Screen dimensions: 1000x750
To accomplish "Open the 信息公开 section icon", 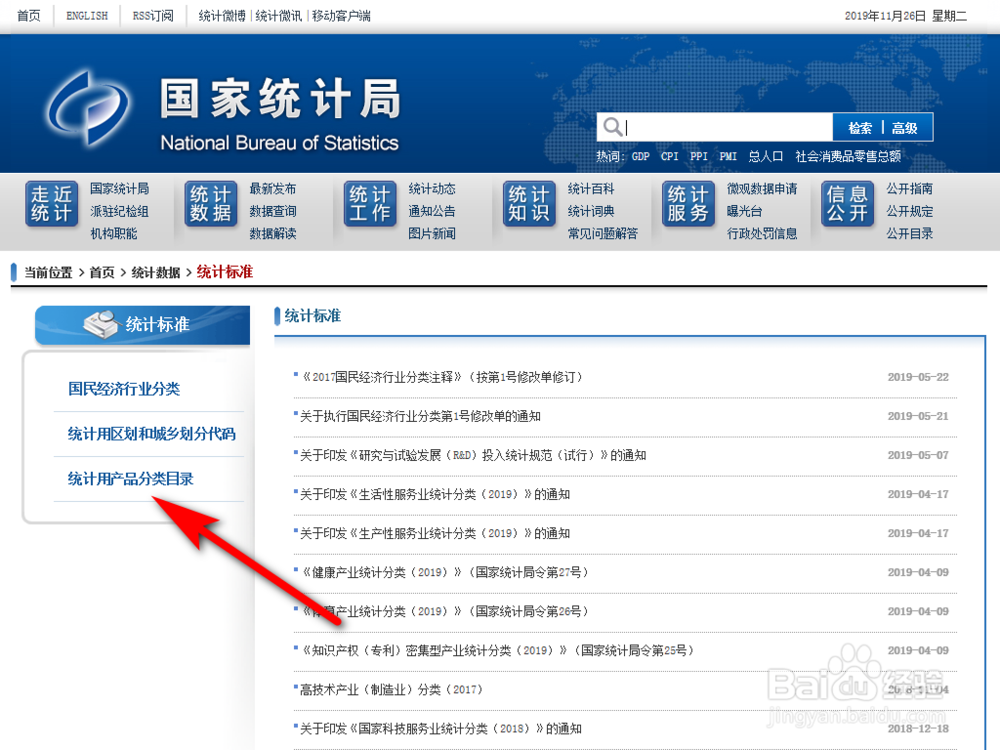I will pyautogui.click(x=846, y=205).
